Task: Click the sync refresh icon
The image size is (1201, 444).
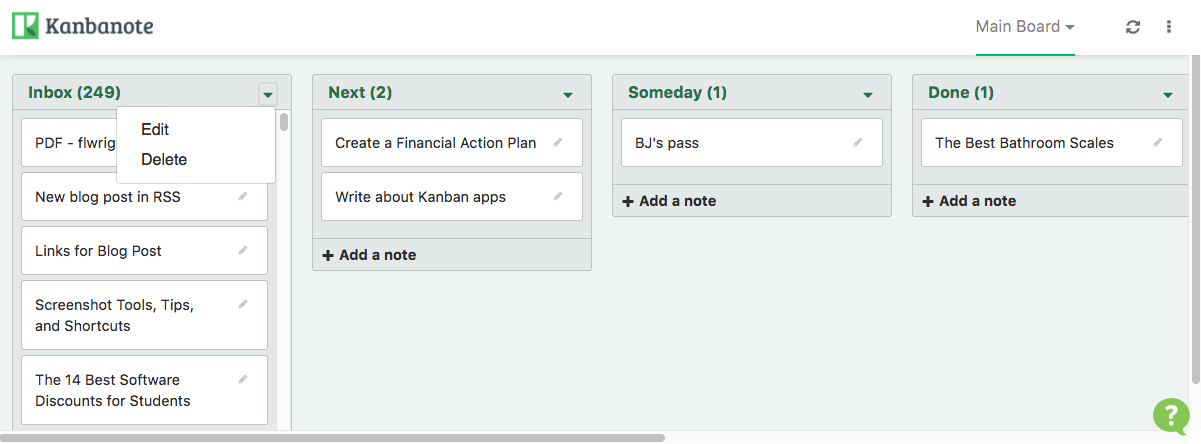Action: pos(1133,27)
